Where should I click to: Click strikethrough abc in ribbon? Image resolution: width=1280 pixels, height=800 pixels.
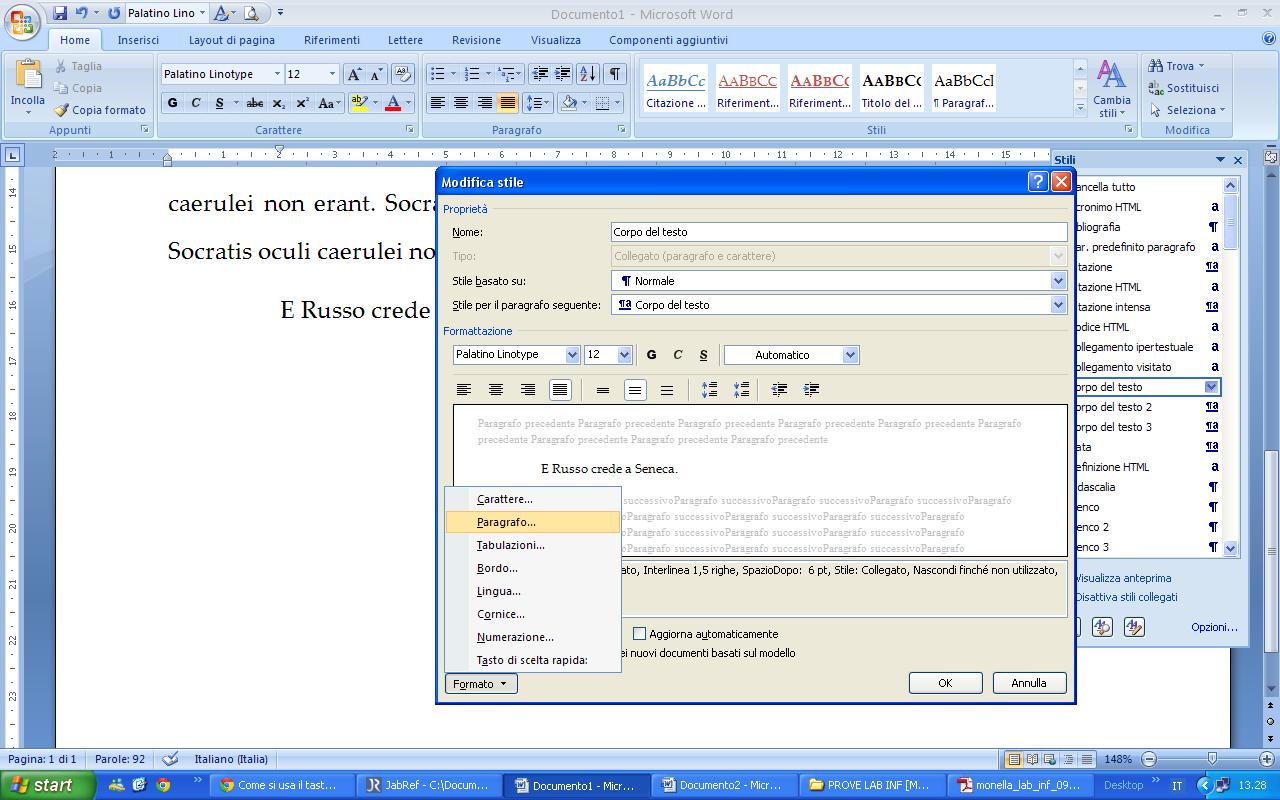pyautogui.click(x=255, y=103)
